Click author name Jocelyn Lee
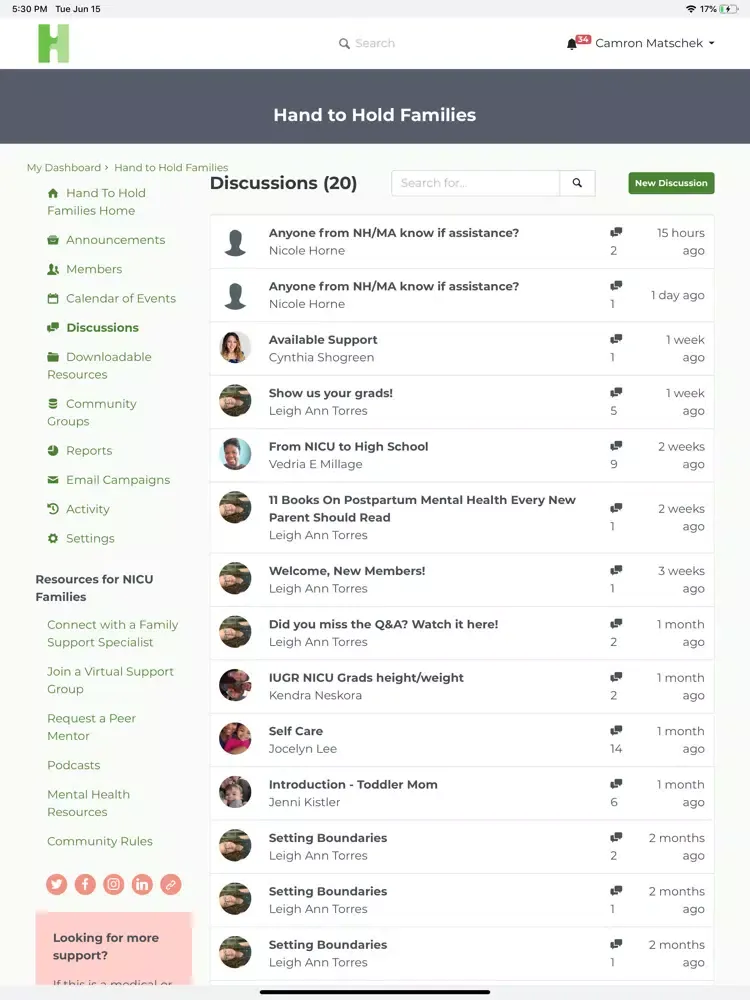 pyautogui.click(x=302, y=749)
